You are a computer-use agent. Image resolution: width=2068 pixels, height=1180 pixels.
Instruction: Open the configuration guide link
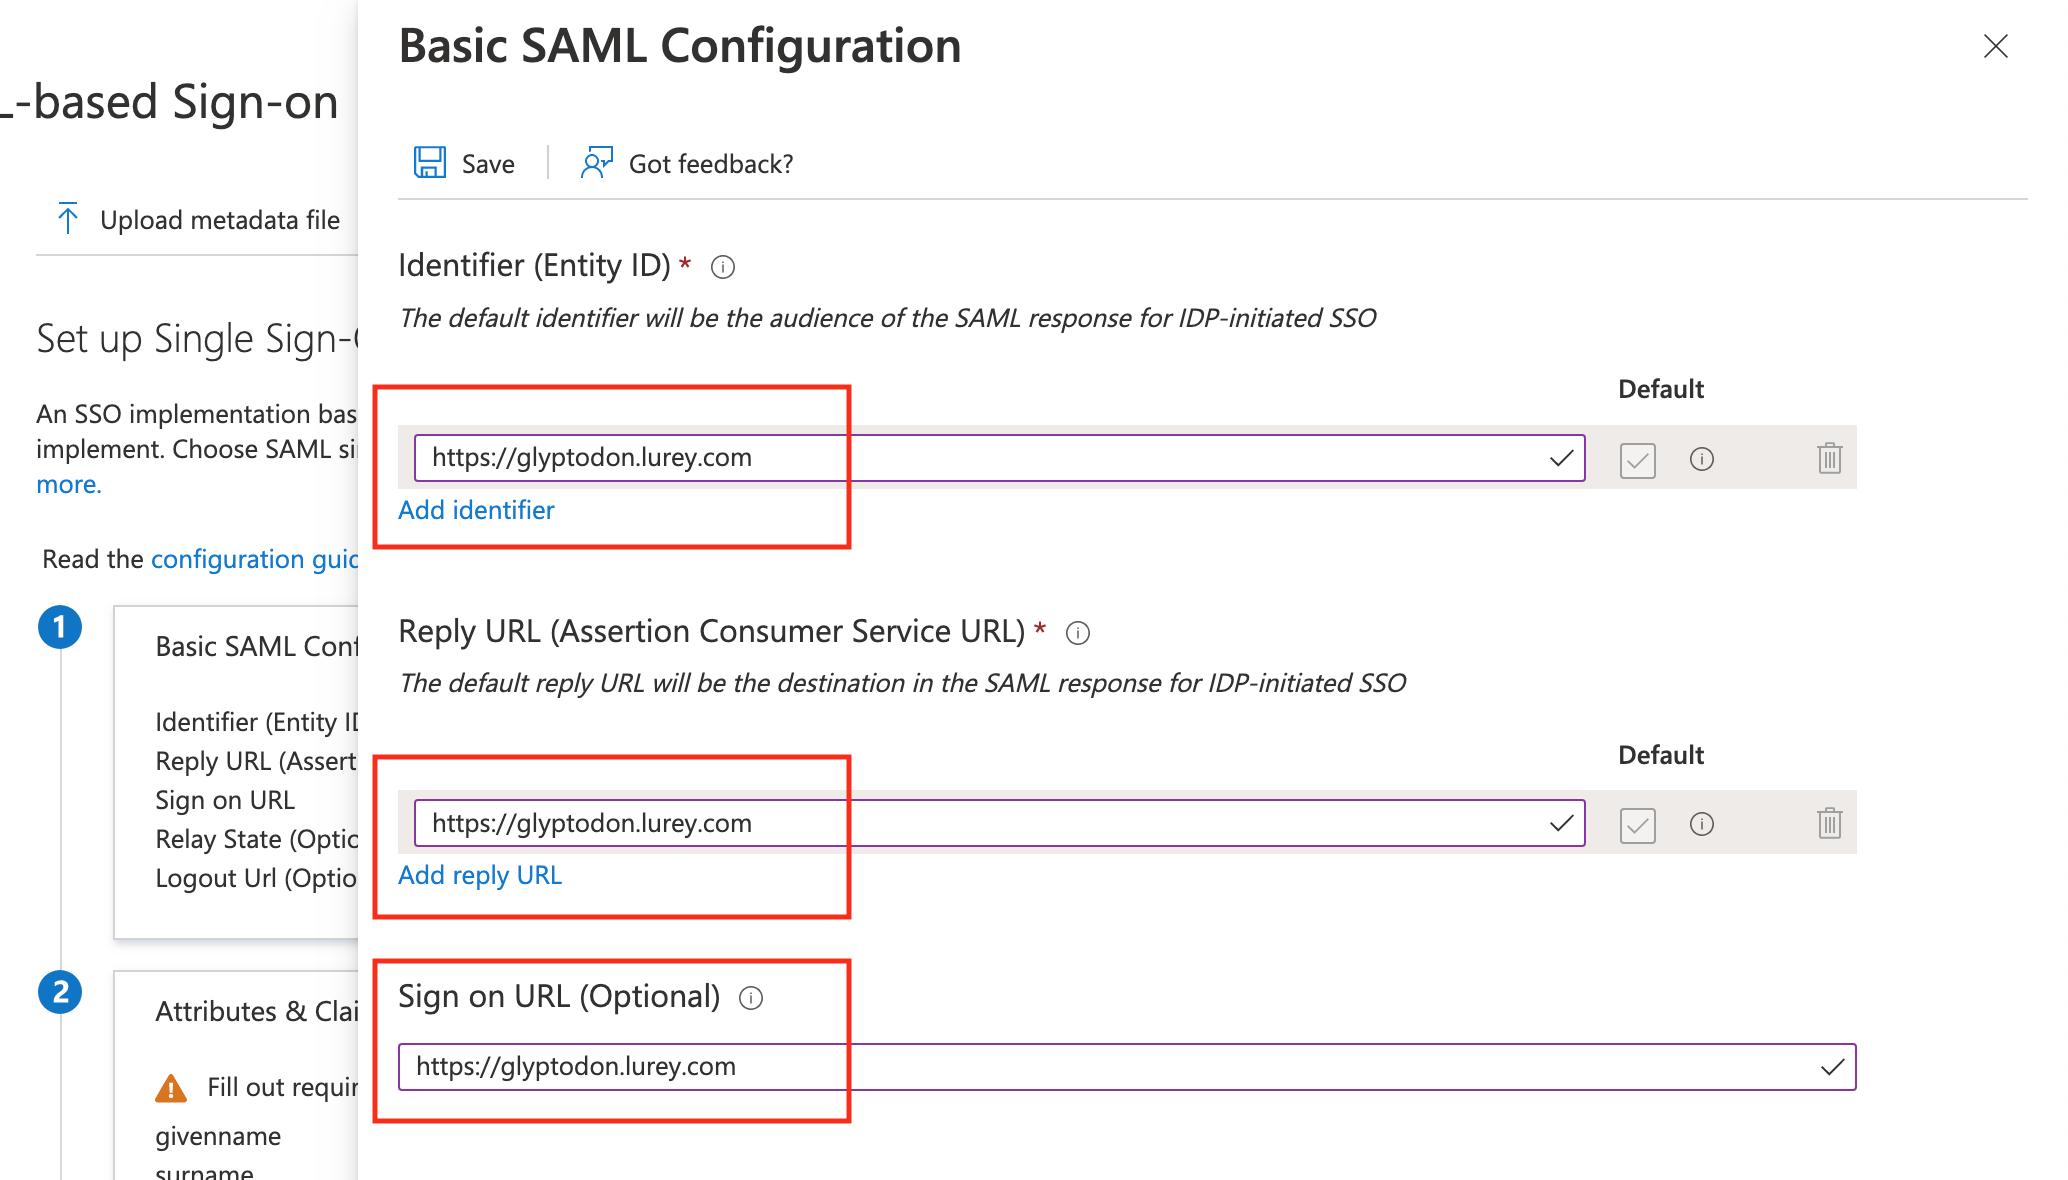click(x=254, y=559)
